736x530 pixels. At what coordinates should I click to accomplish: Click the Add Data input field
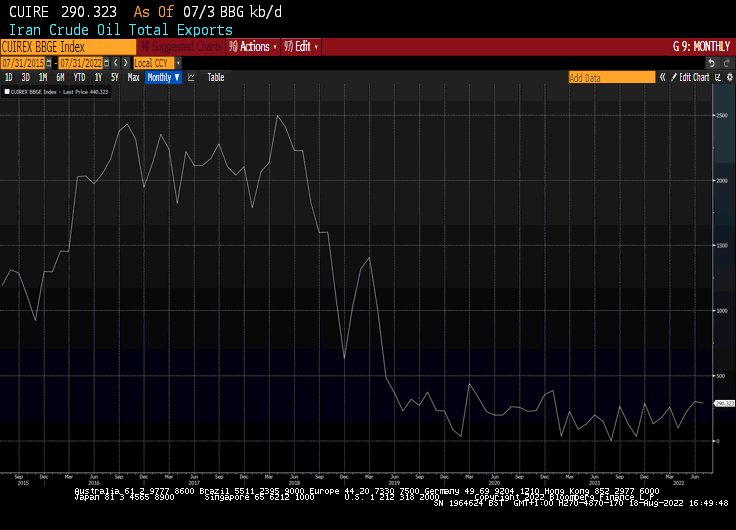tap(612, 77)
